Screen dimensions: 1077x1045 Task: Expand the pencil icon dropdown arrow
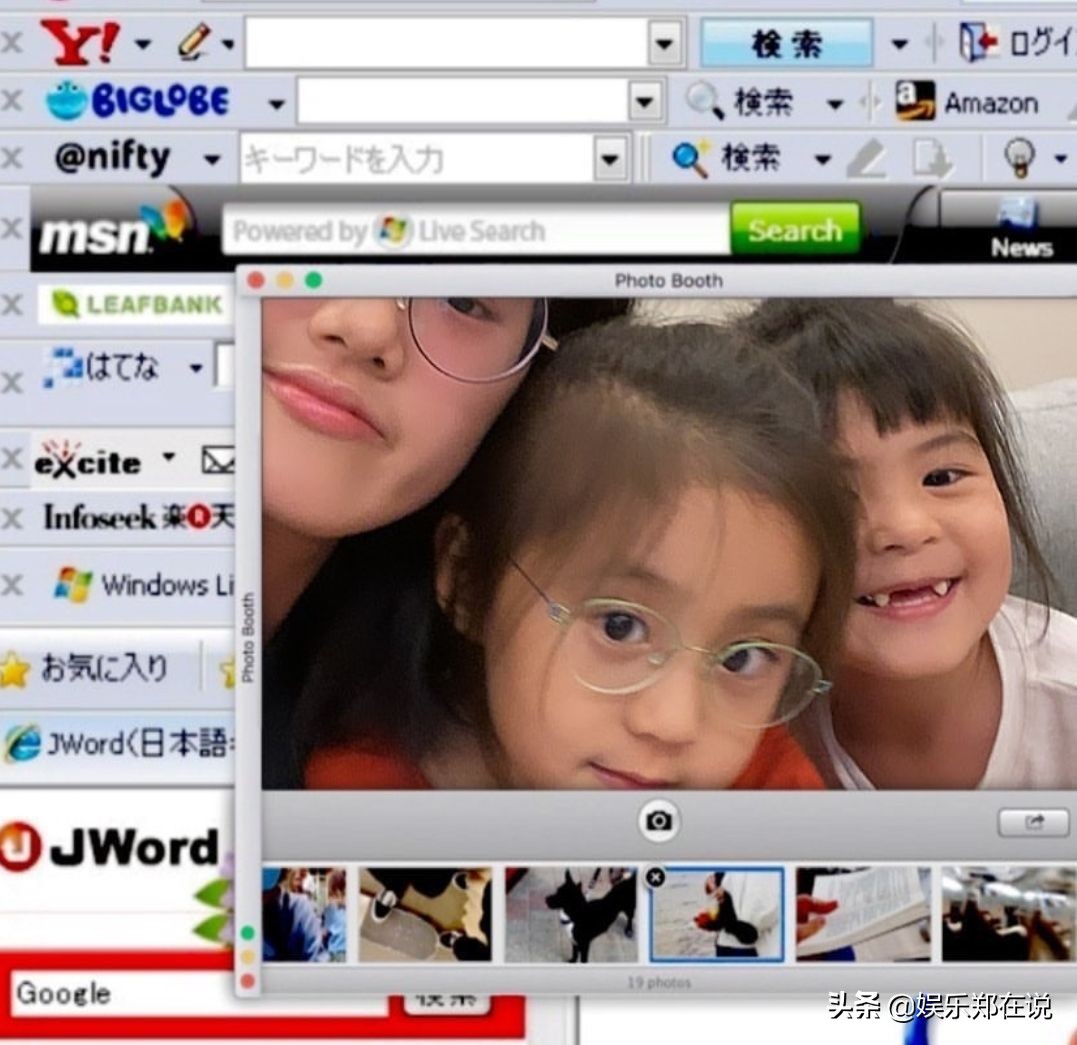pos(228,45)
